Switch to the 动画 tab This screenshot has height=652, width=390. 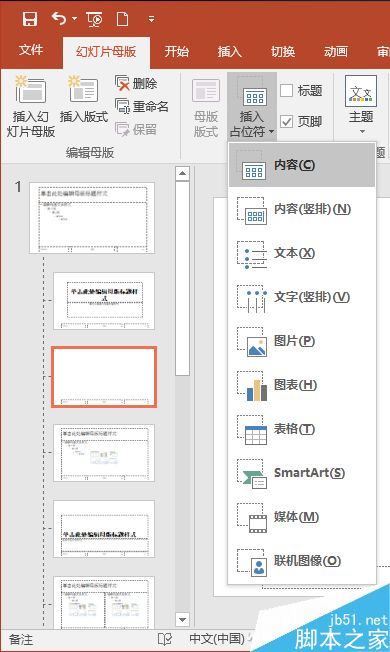pos(336,52)
